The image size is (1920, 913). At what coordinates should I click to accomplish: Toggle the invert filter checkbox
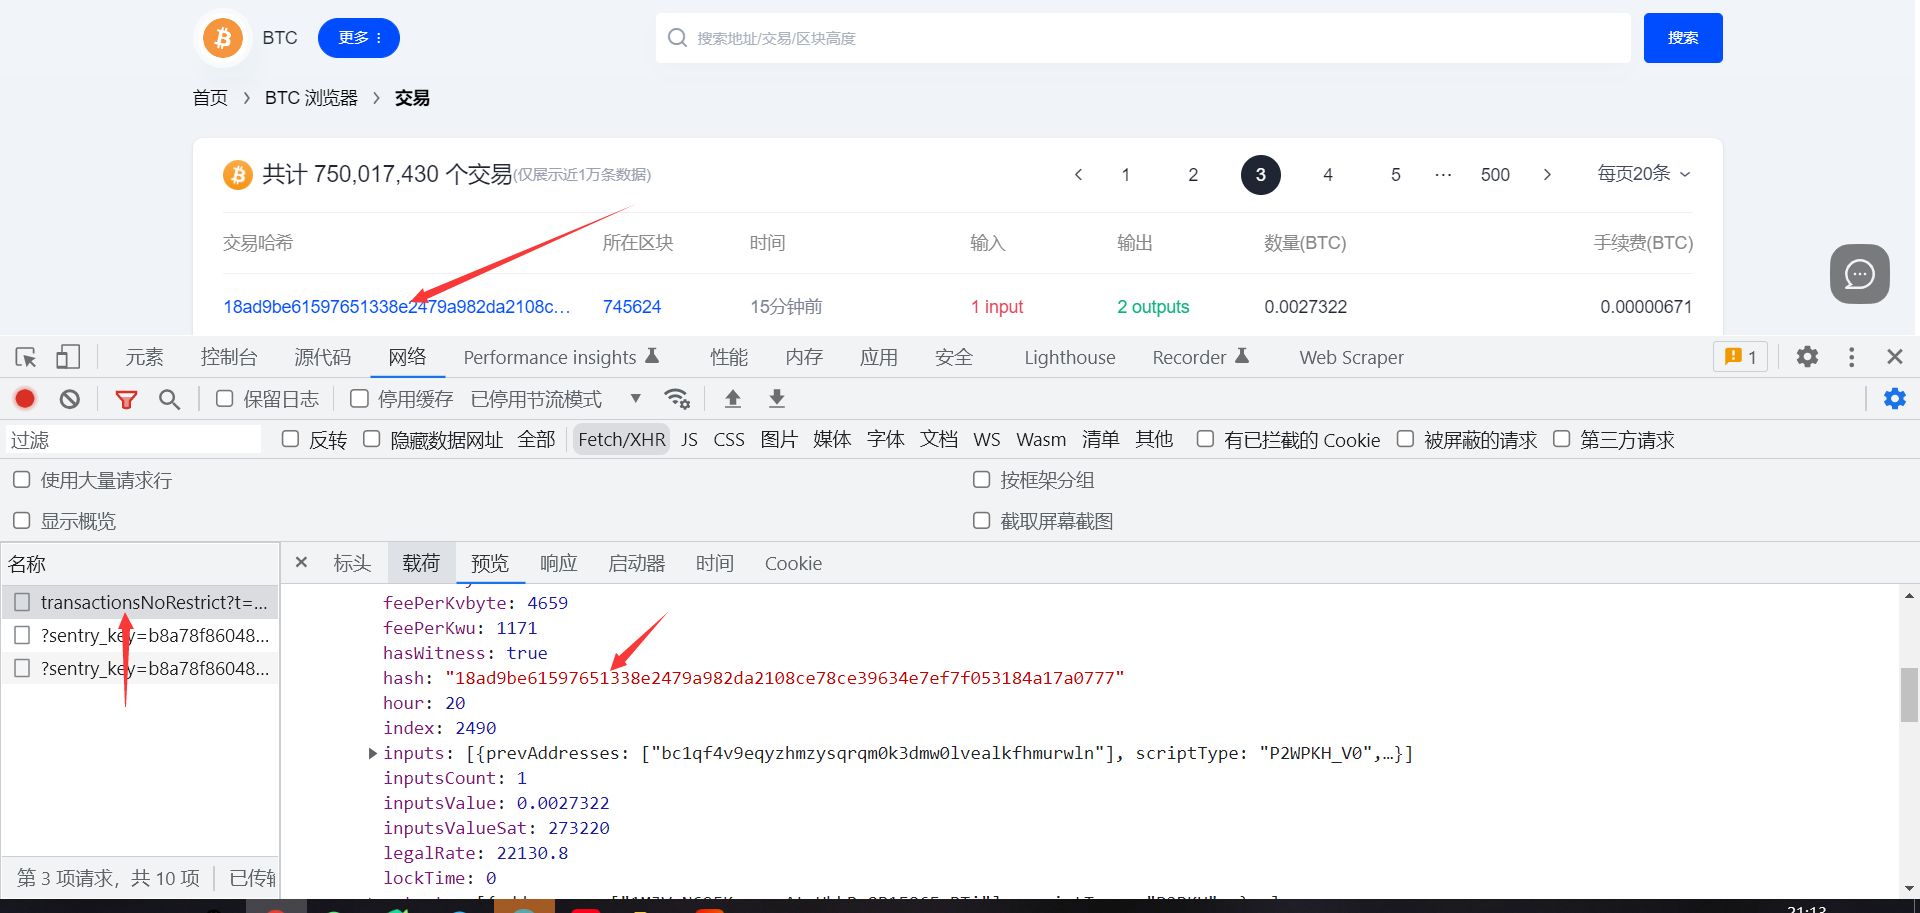(290, 439)
